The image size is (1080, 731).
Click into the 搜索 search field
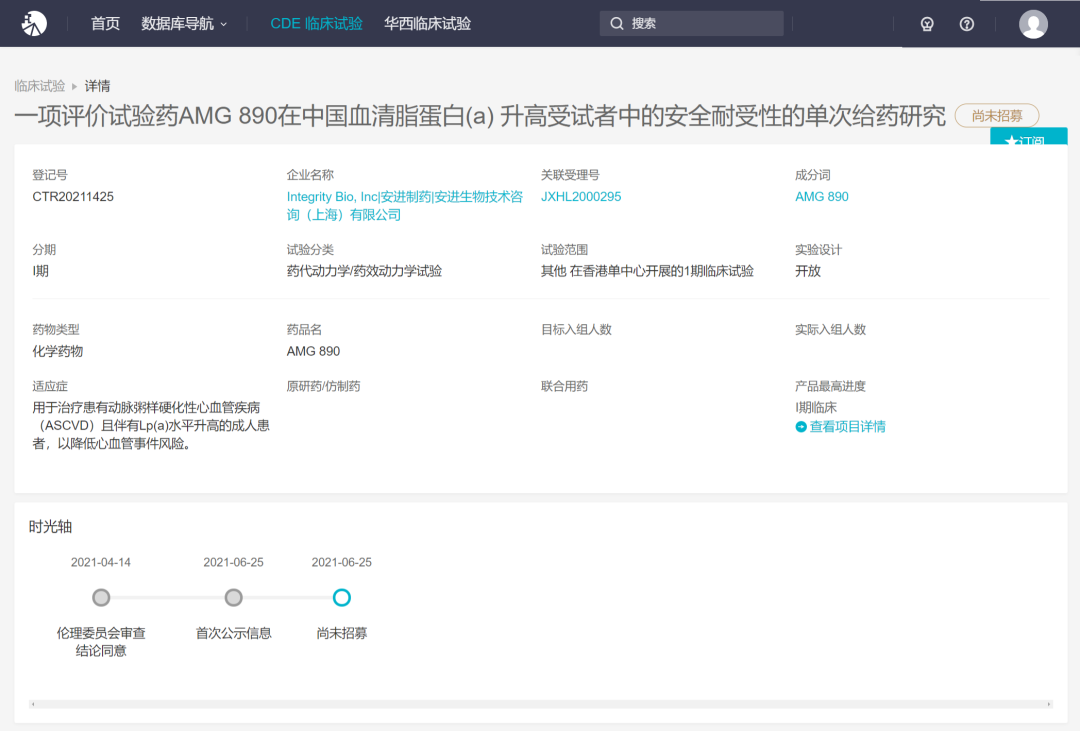click(700, 23)
